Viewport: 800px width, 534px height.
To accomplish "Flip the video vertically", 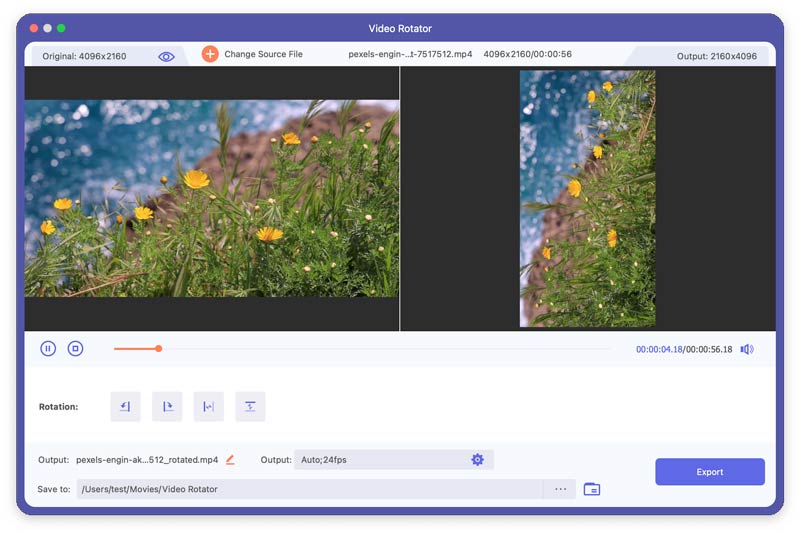I will click(250, 406).
